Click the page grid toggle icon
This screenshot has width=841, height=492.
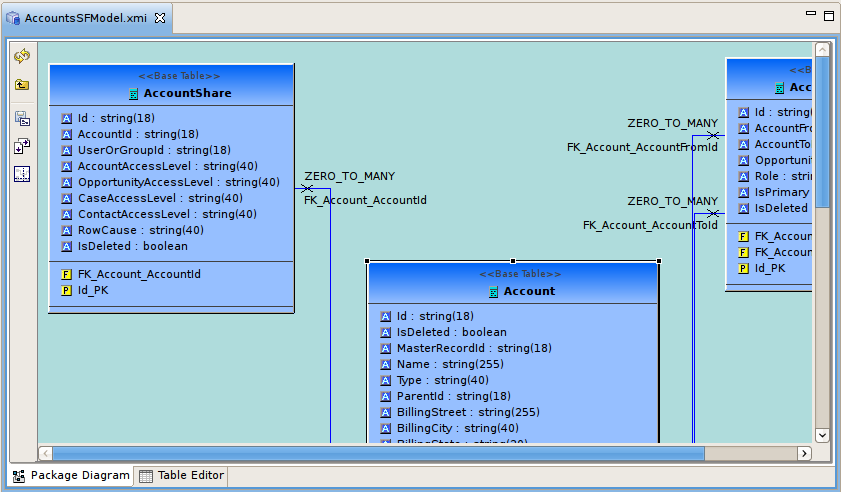[x=22, y=174]
